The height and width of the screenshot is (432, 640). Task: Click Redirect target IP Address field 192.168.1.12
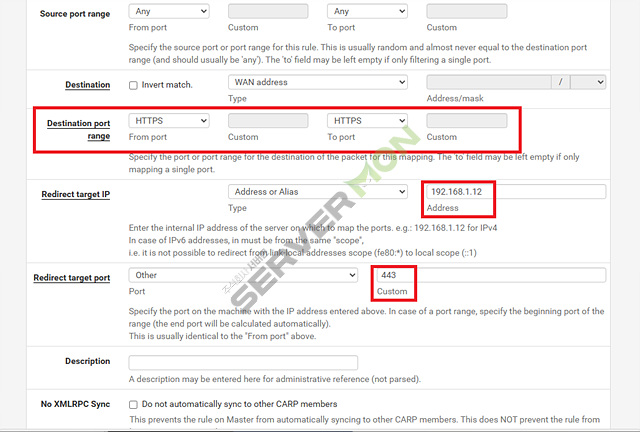tap(516, 192)
